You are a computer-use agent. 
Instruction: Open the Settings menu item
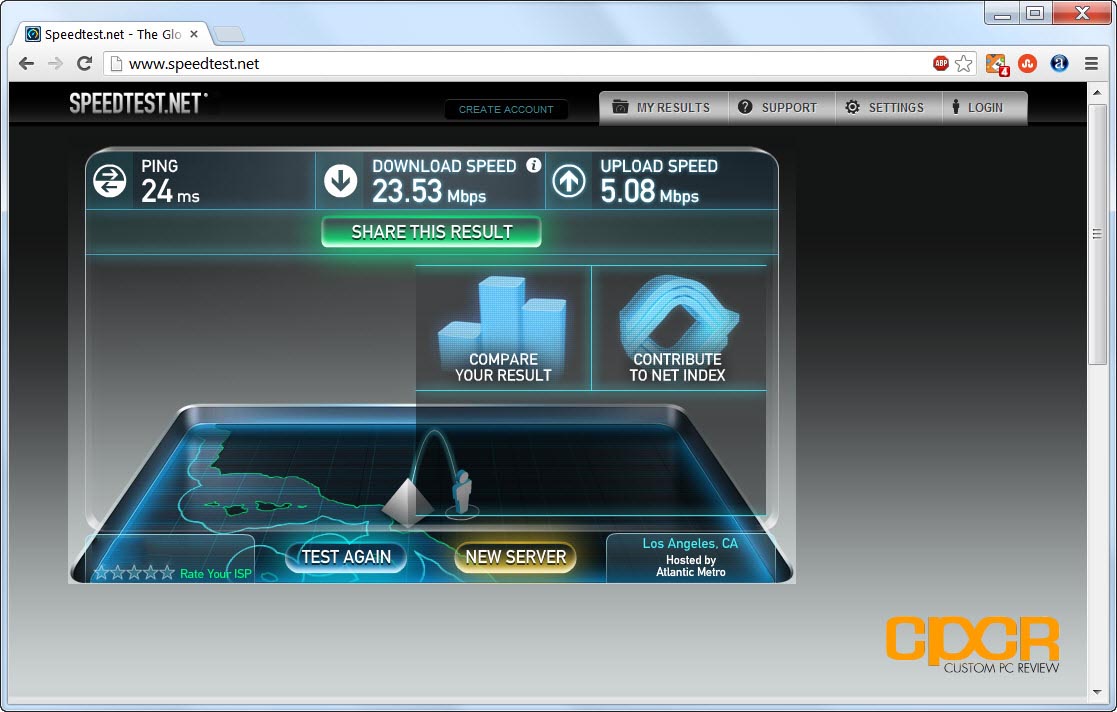(x=888, y=108)
